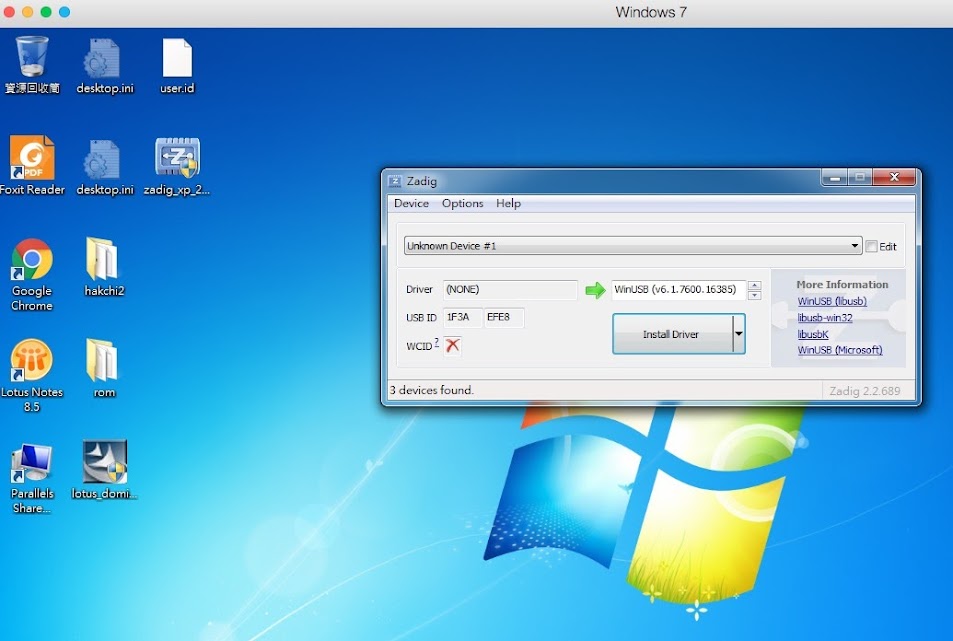Click the '3 devices found.' status text

432,390
